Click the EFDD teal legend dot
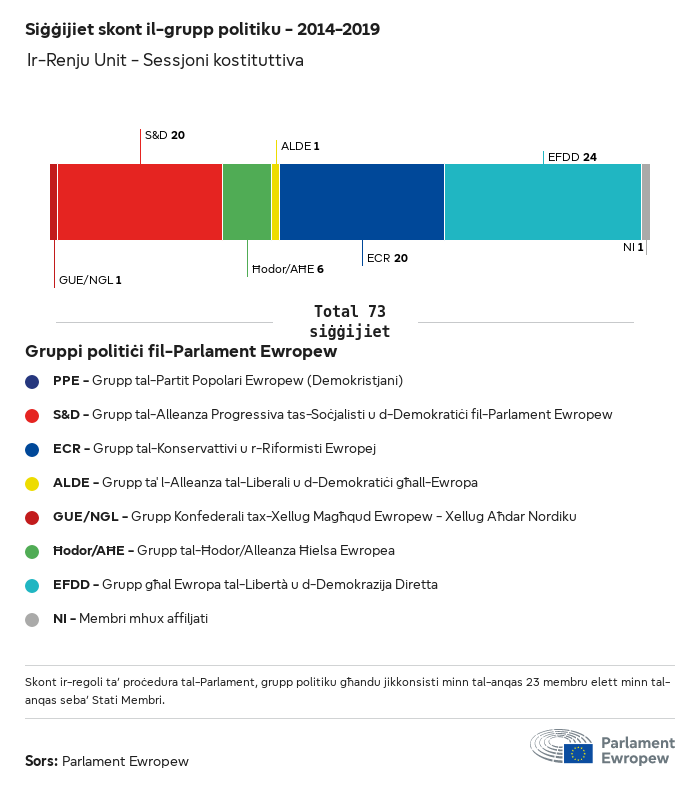The image size is (700, 786). 32,585
